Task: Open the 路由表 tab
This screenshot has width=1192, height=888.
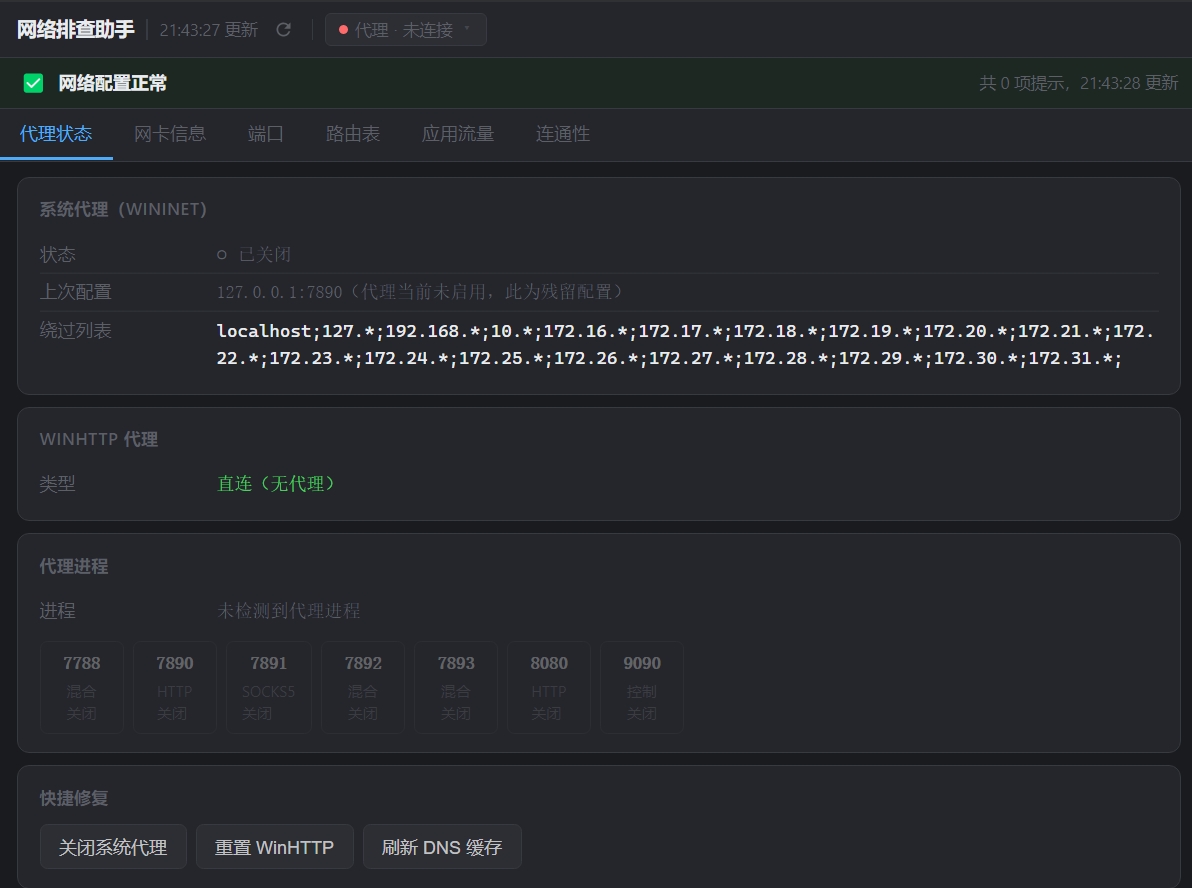Action: (353, 134)
